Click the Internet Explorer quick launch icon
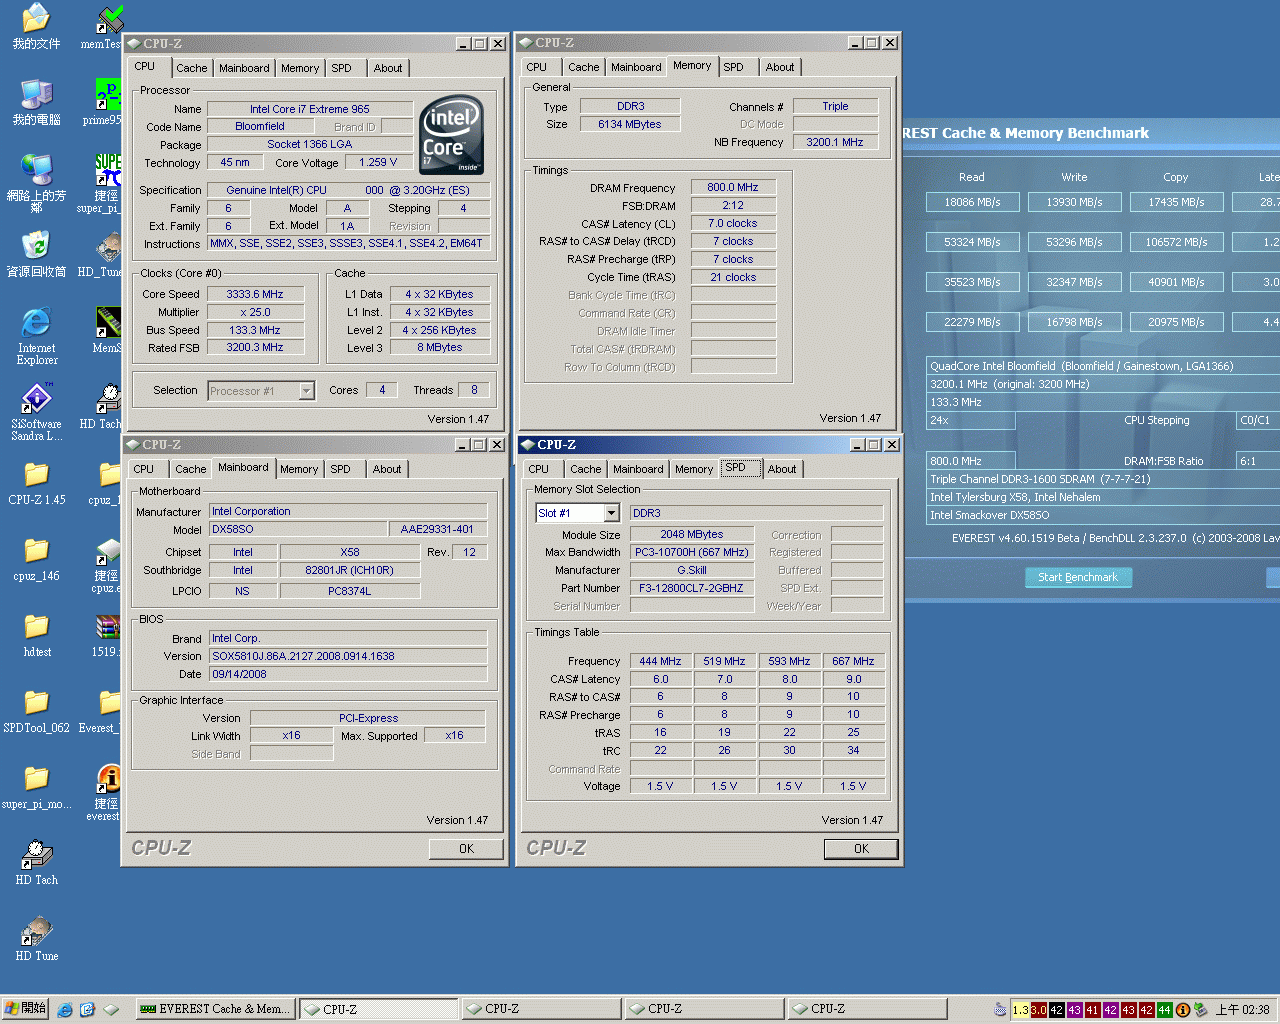The image size is (1280, 1024). (x=65, y=1010)
